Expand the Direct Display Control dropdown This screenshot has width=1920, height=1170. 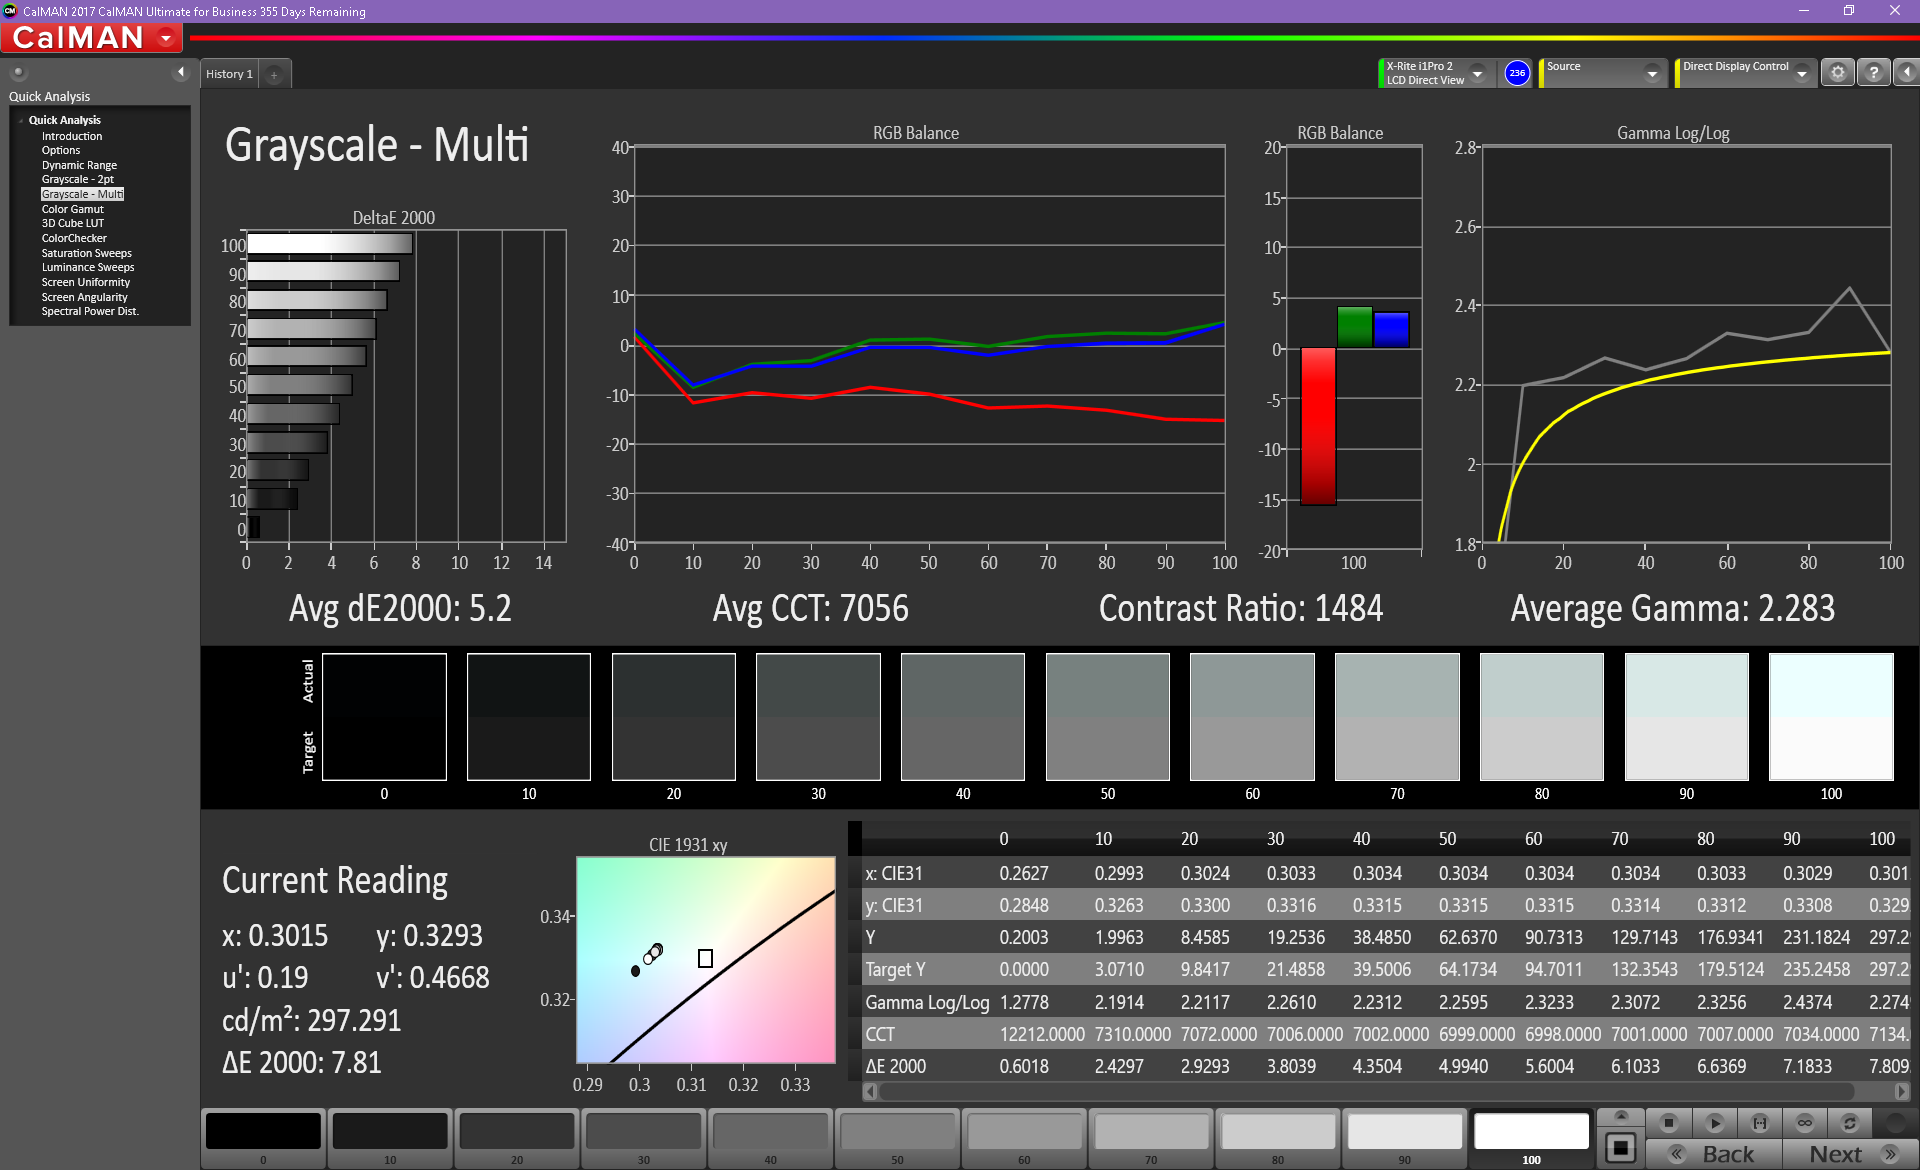pos(1801,73)
